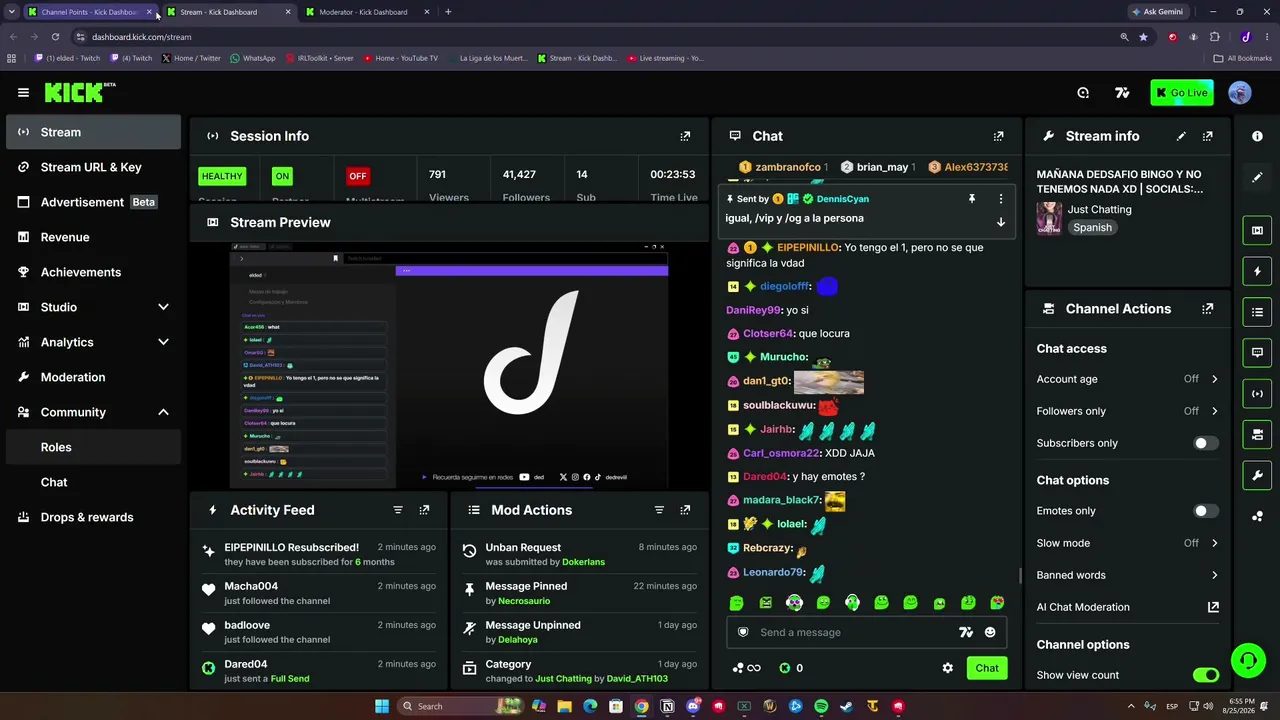Click Dokerlans username in Mod Actions
Image resolution: width=1280 pixels, height=720 pixels.
tap(583, 562)
